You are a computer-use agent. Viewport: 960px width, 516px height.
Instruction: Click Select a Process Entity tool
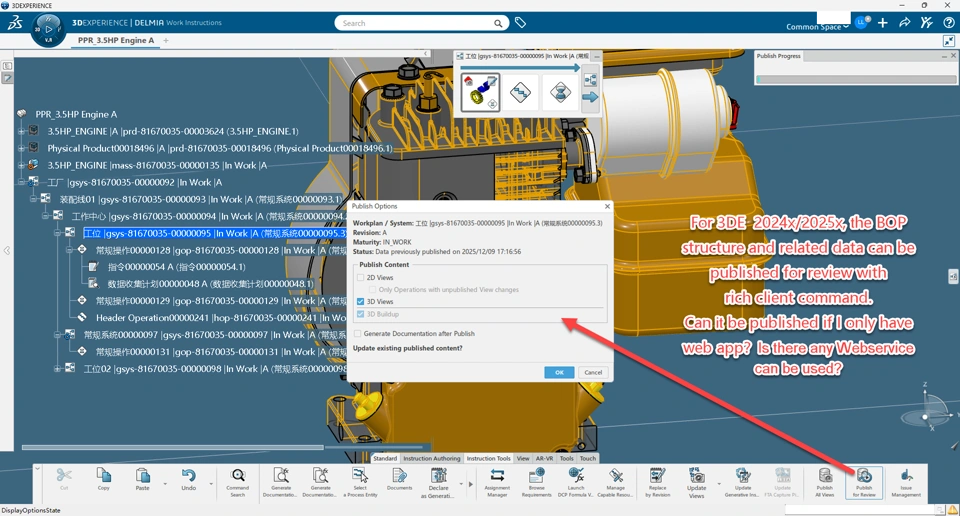click(360, 482)
